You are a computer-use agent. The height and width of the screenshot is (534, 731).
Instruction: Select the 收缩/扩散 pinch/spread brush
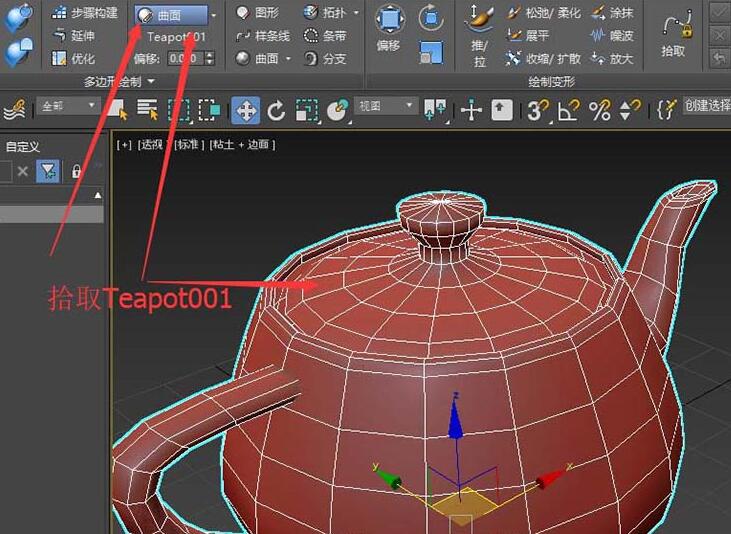(x=544, y=58)
